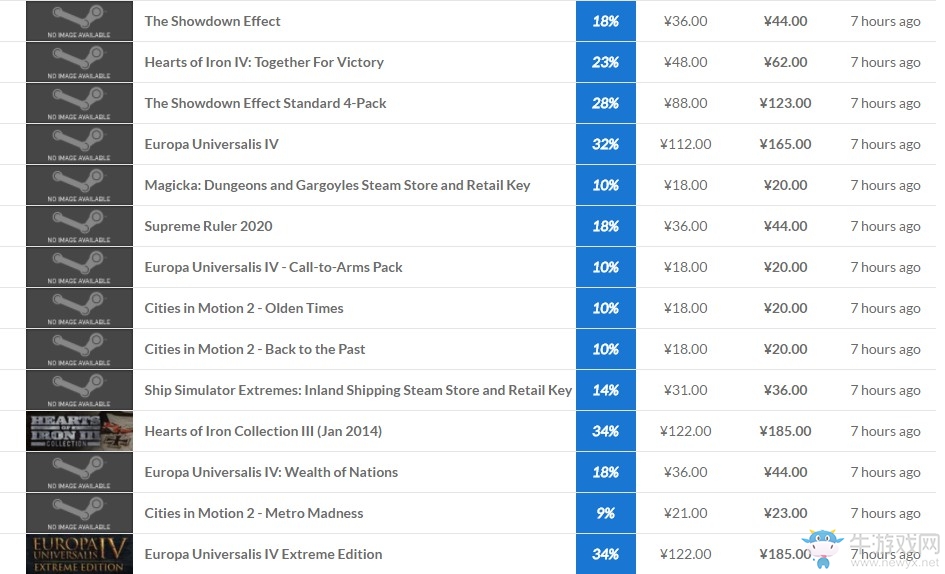Click 18% discount badge for Supreme Ruler 2020

(x=606, y=226)
